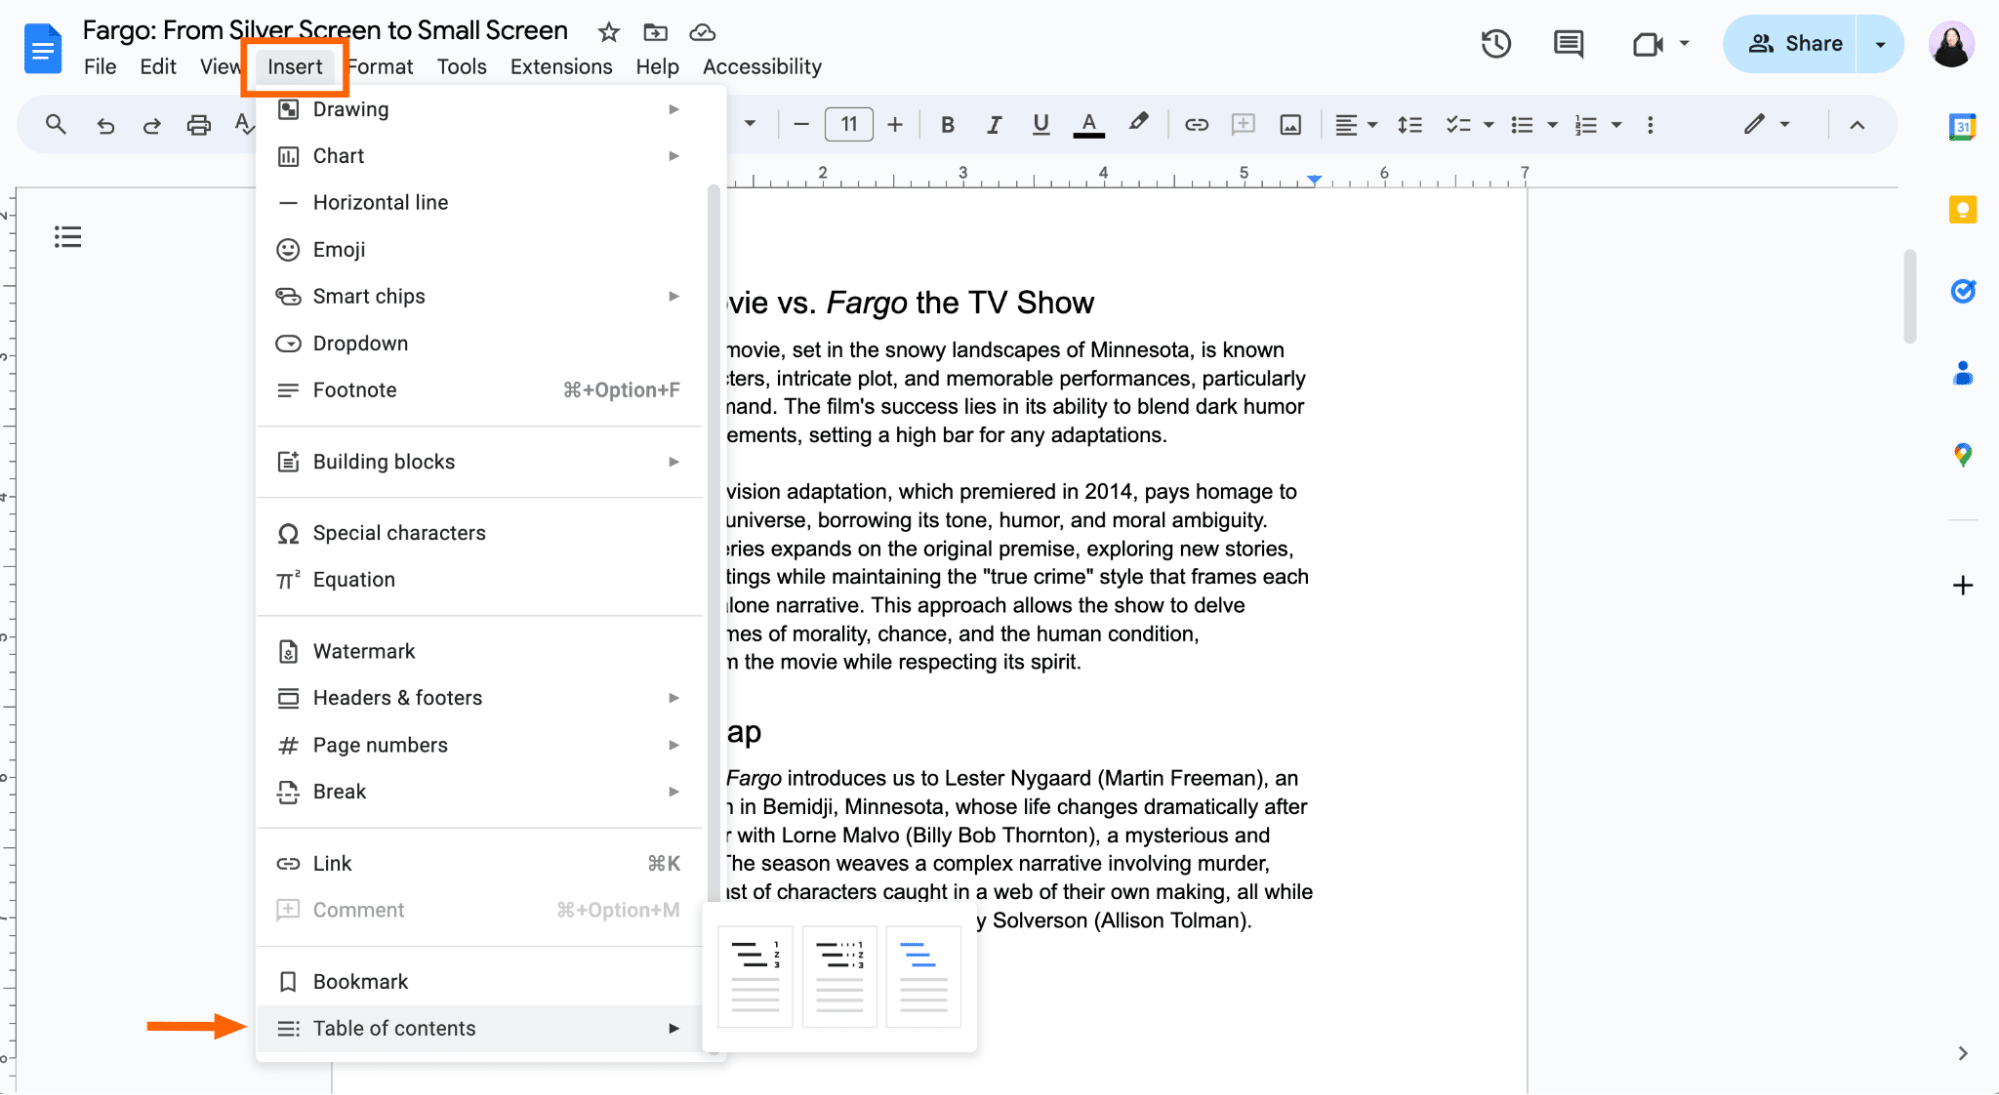
Task: Show the document outline icon
Action: pyautogui.click(x=68, y=237)
